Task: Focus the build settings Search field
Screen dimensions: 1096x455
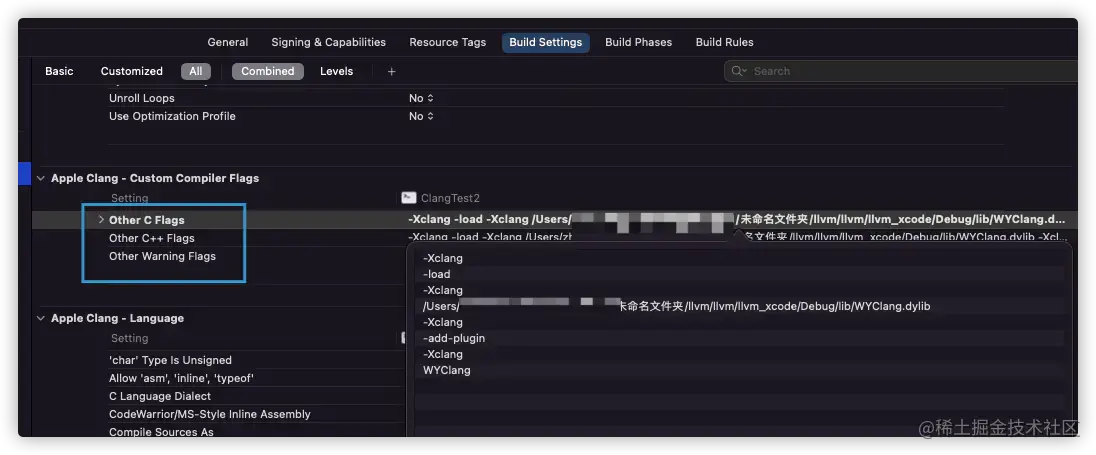Action: coord(902,71)
